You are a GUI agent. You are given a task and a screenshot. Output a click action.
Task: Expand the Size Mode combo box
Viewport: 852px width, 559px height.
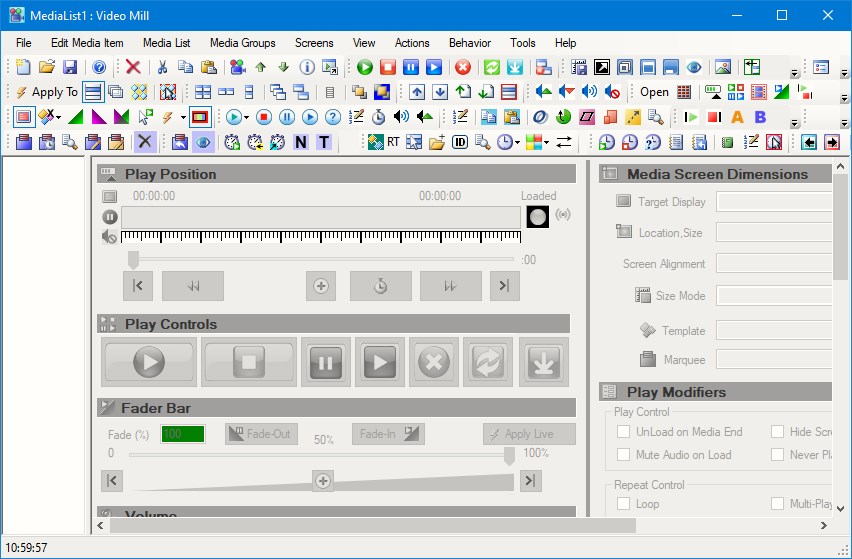(x=775, y=296)
